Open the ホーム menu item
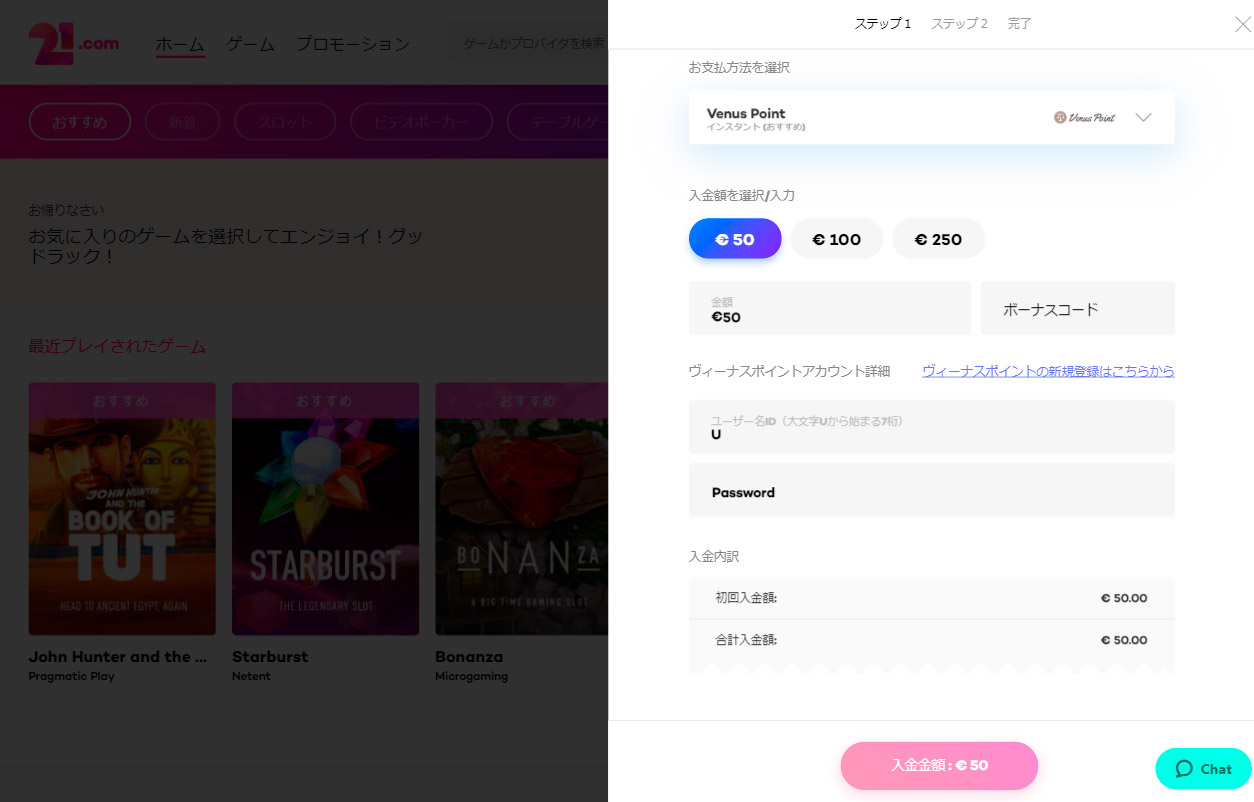The image size is (1254, 802). 180,45
